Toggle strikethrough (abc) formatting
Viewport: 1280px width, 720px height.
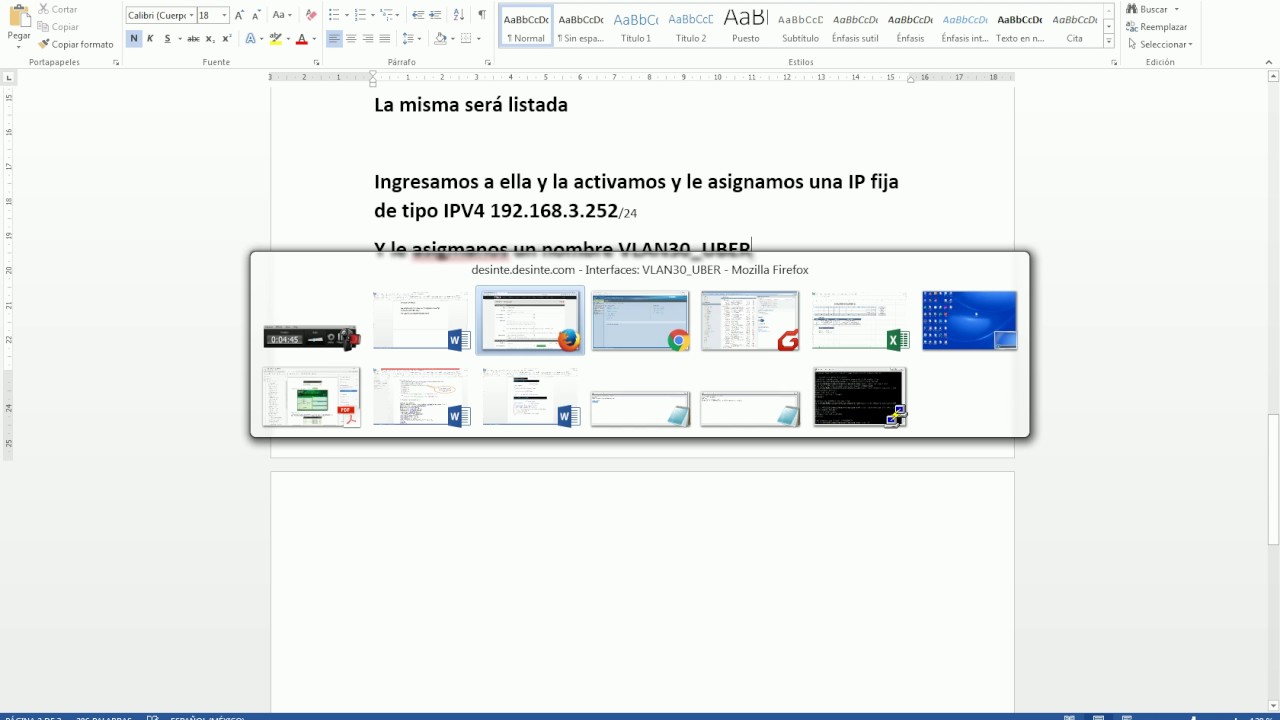pyautogui.click(x=193, y=39)
